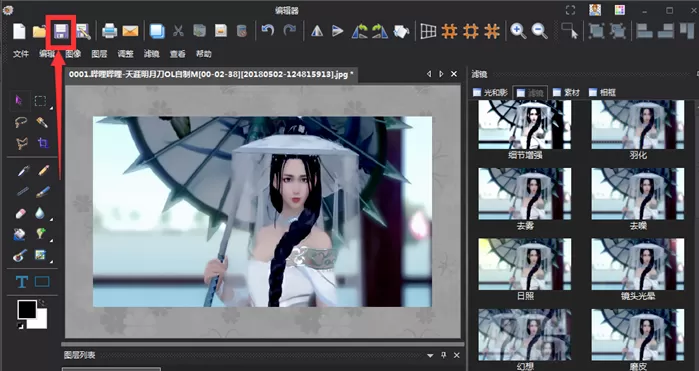The width and height of the screenshot is (699, 371).
Task: Click the scissors Cut icon
Action: click(x=178, y=31)
